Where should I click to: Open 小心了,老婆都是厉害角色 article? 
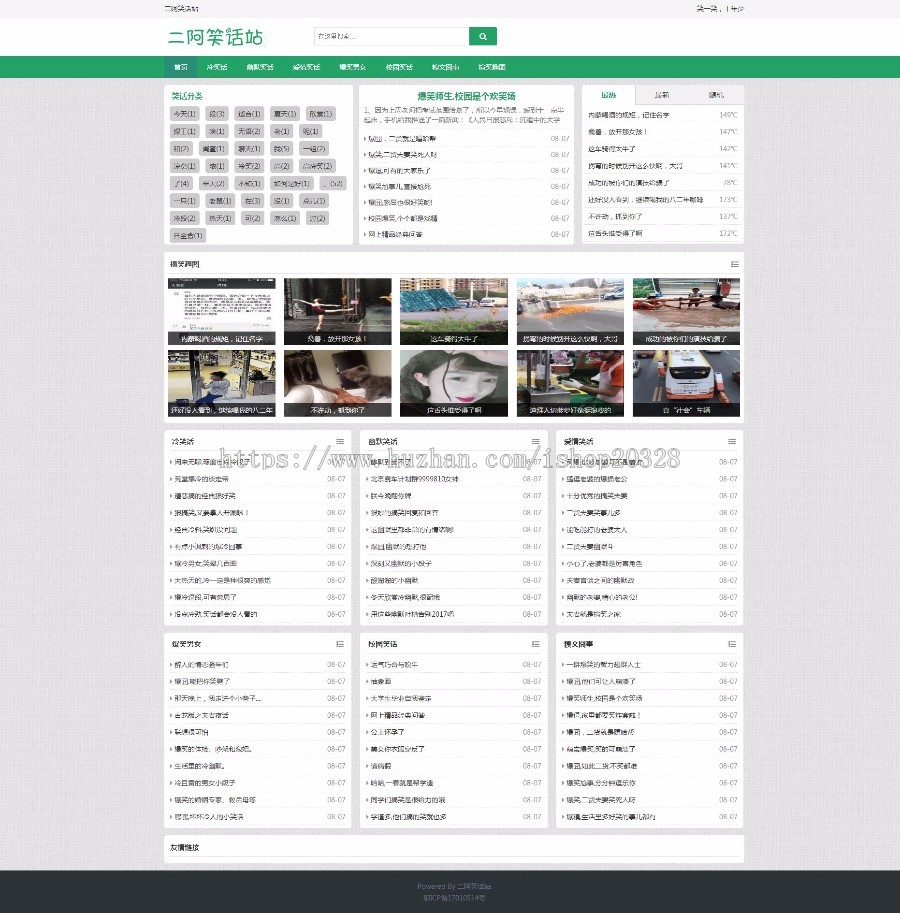(604, 564)
